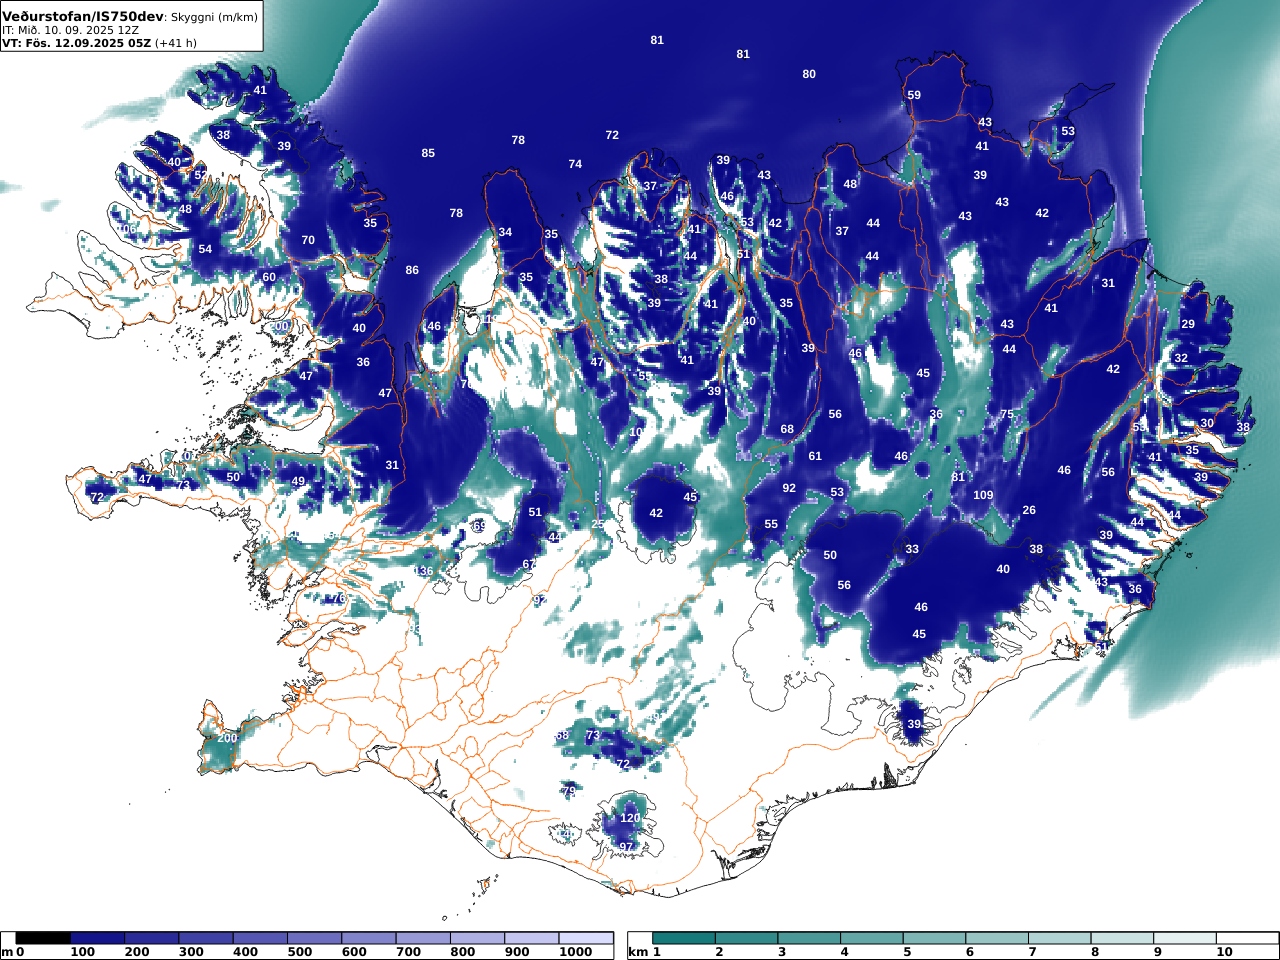Screen dimensions: 1280x960
Task: Click the visibility value 61 in central highlands
Action: coord(815,456)
